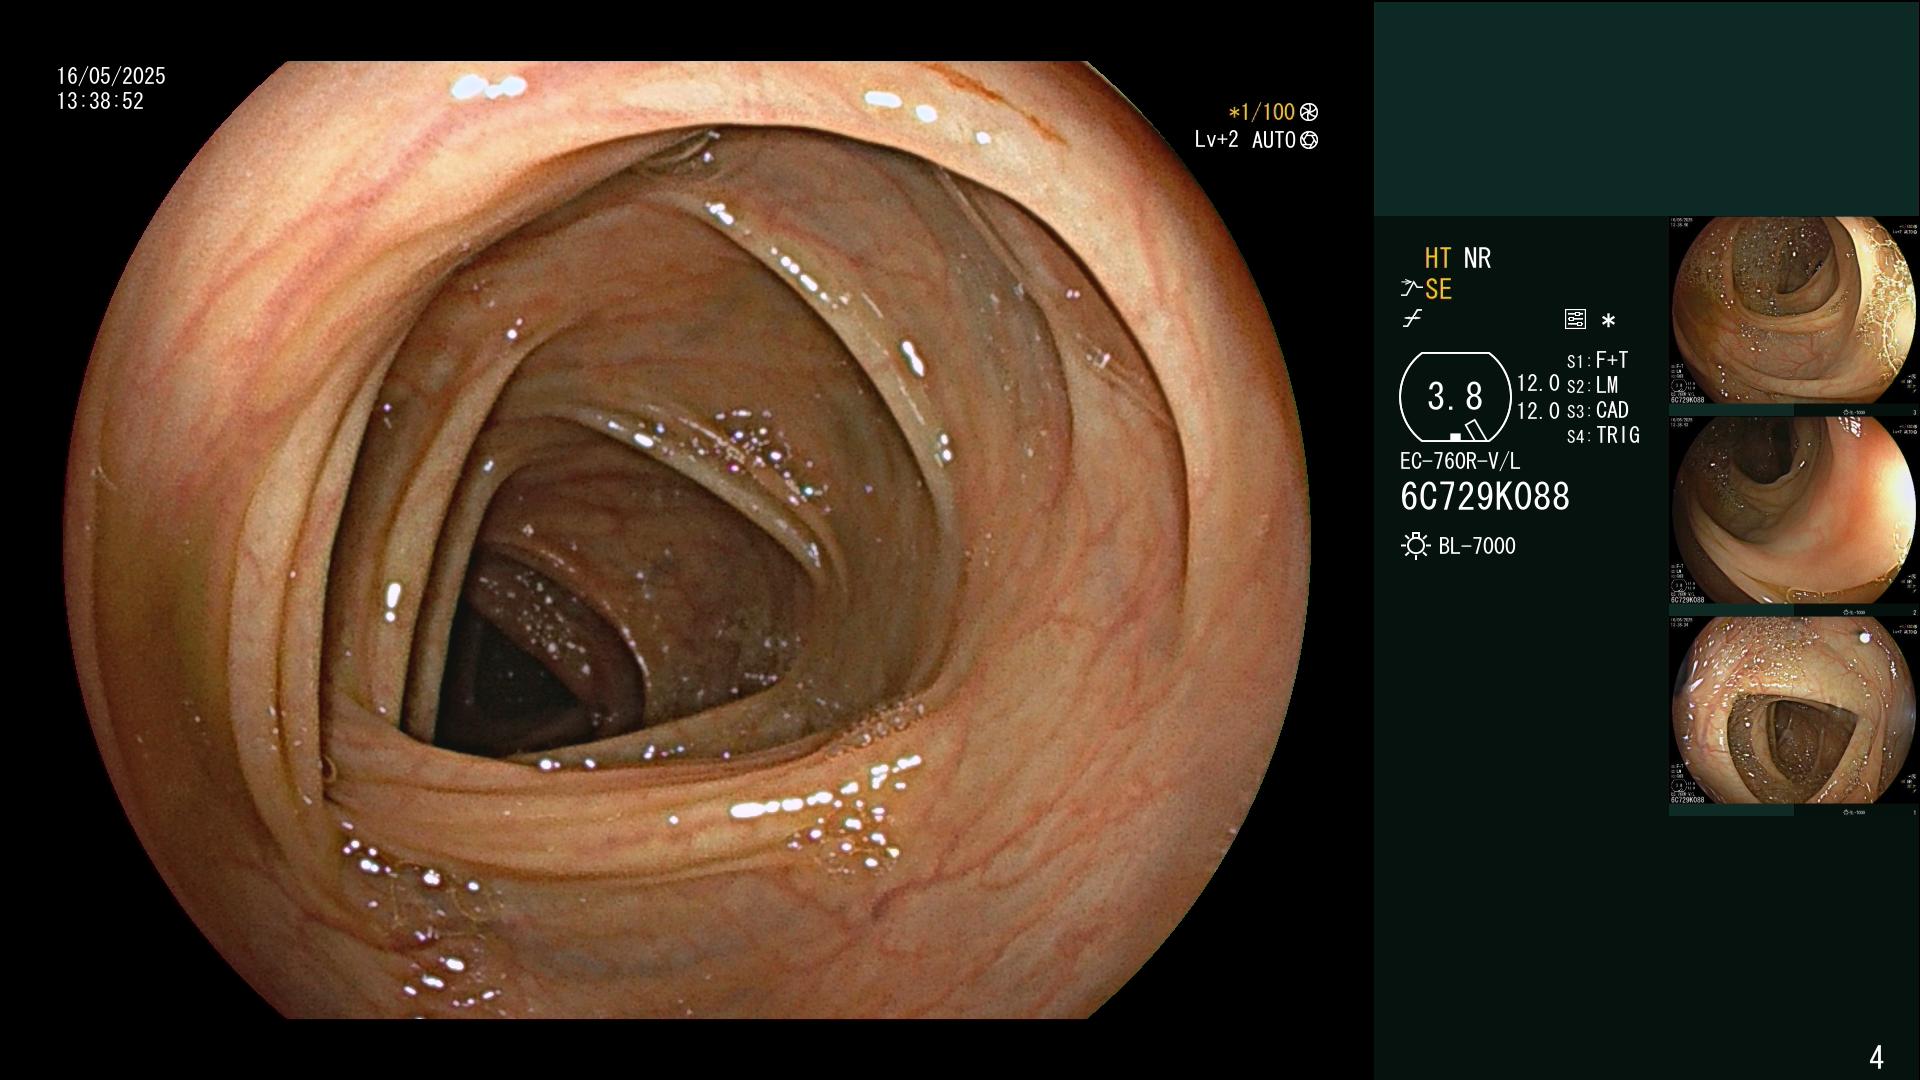Click the serial number 6C729K088
Viewport: 1920px width, 1080px height.
pos(1485,496)
